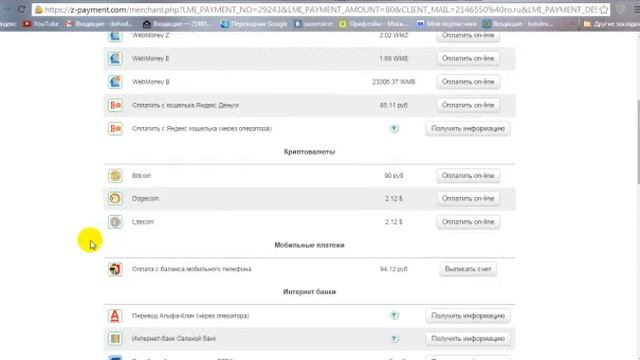Click the Bitcoin coin icon

(115, 176)
